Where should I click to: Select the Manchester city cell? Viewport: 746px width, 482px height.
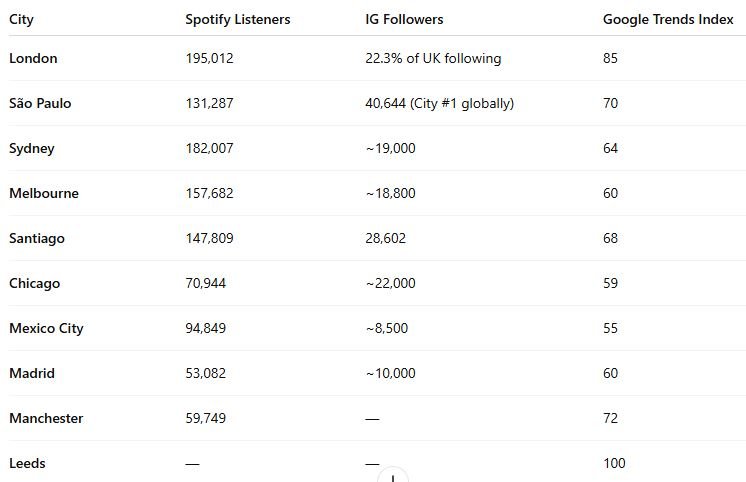click(46, 418)
